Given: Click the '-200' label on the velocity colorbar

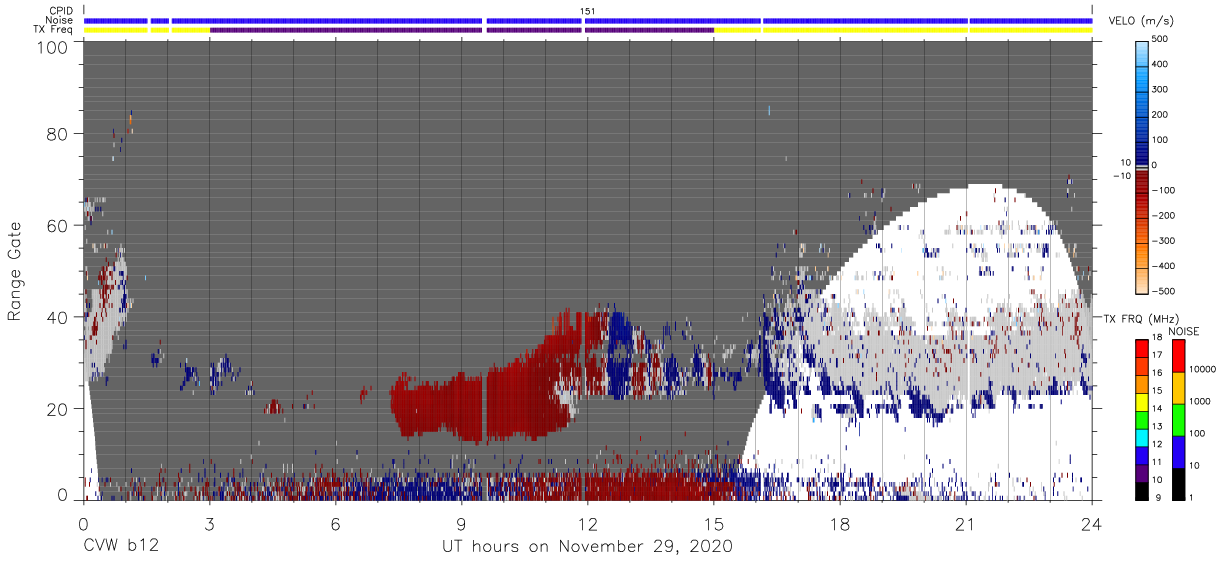Looking at the screenshot, I should (x=1166, y=216).
